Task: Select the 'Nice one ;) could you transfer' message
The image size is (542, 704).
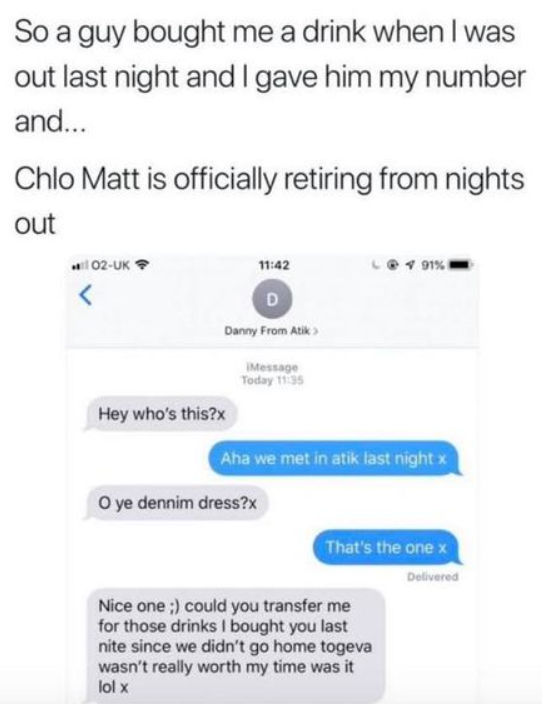Action: click(234, 646)
